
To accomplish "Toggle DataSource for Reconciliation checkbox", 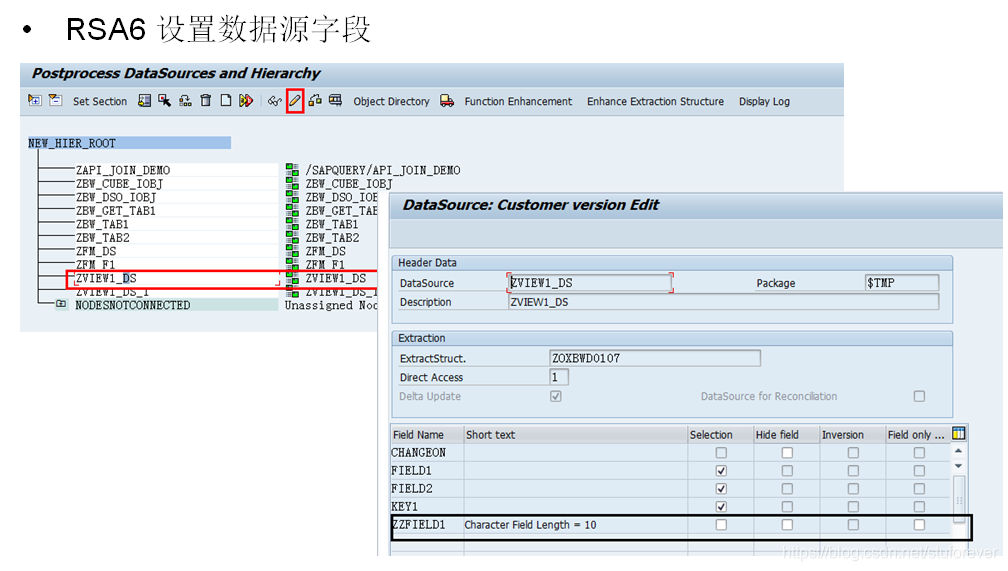I will pyautogui.click(x=919, y=396).
